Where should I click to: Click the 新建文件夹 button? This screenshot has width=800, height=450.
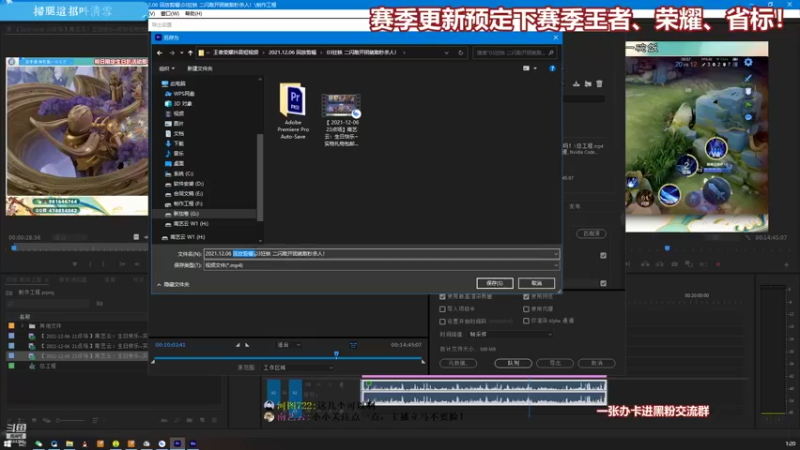point(199,68)
